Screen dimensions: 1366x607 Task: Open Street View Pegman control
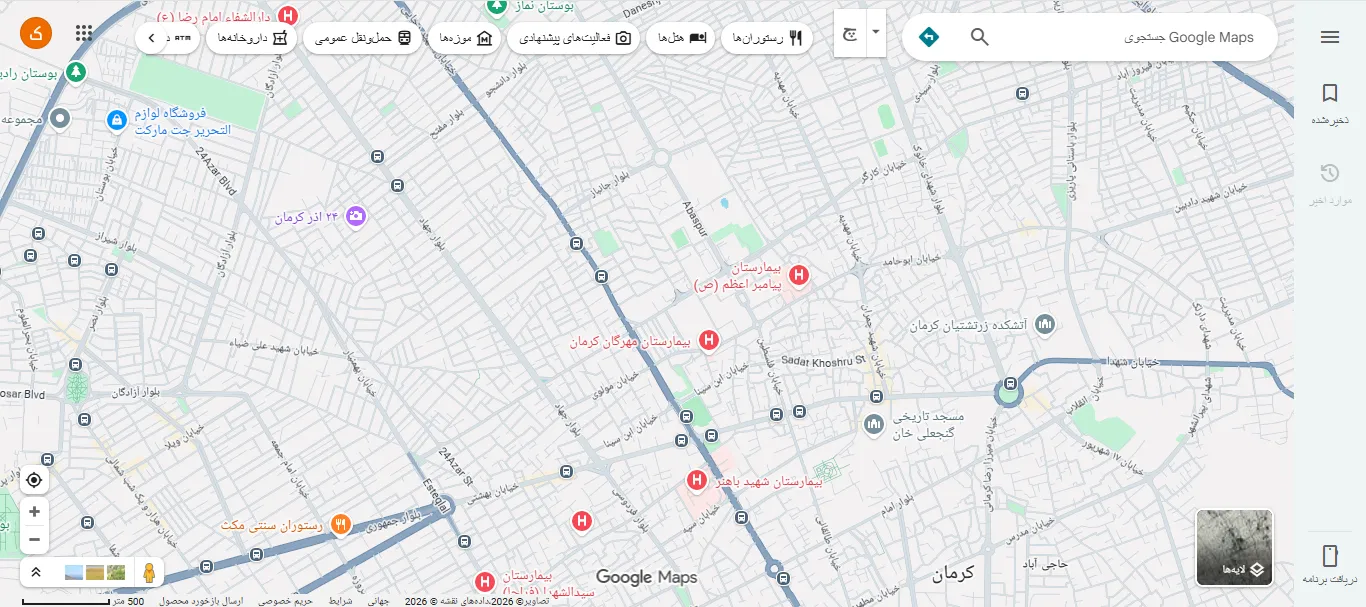click(149, 573)
